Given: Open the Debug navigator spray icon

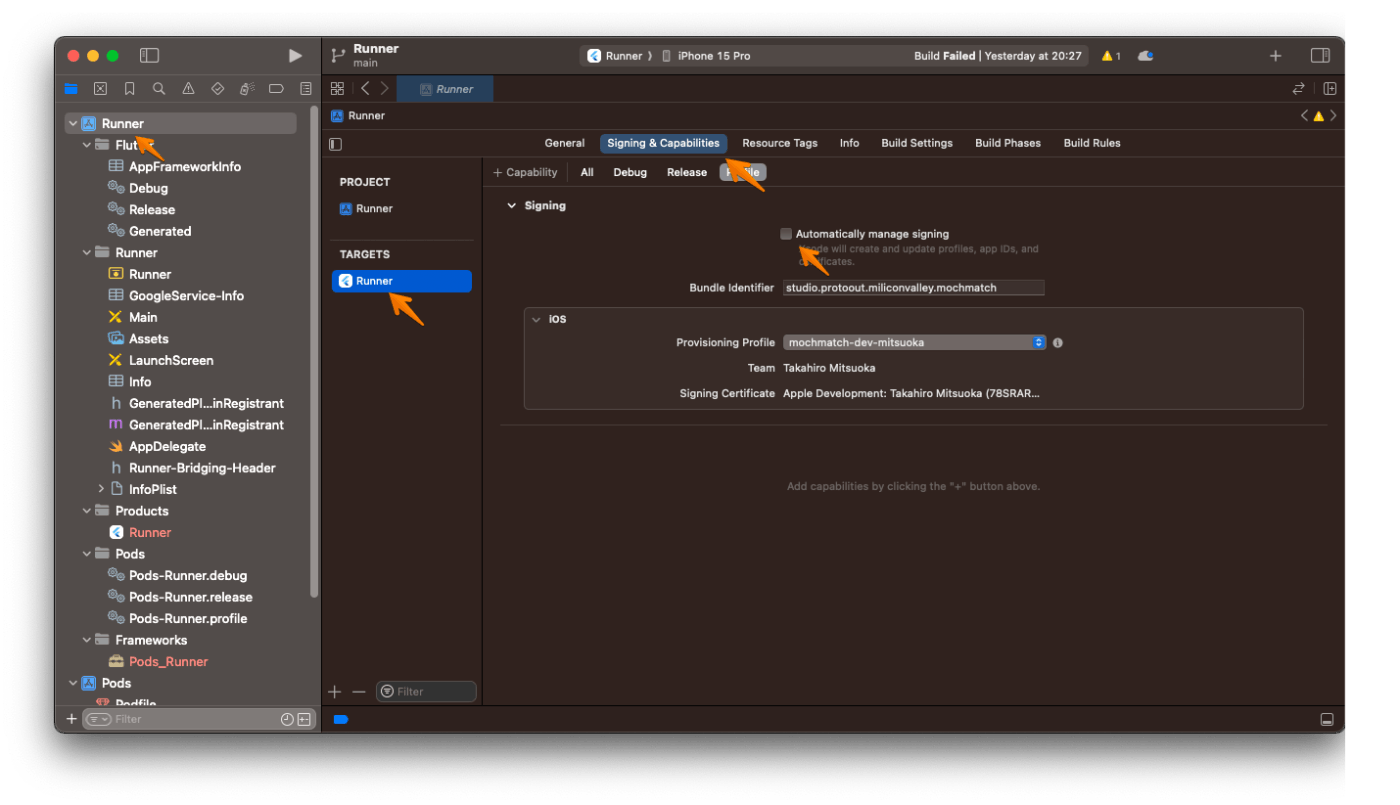Looking at the screenshot, I should point(247,89).
